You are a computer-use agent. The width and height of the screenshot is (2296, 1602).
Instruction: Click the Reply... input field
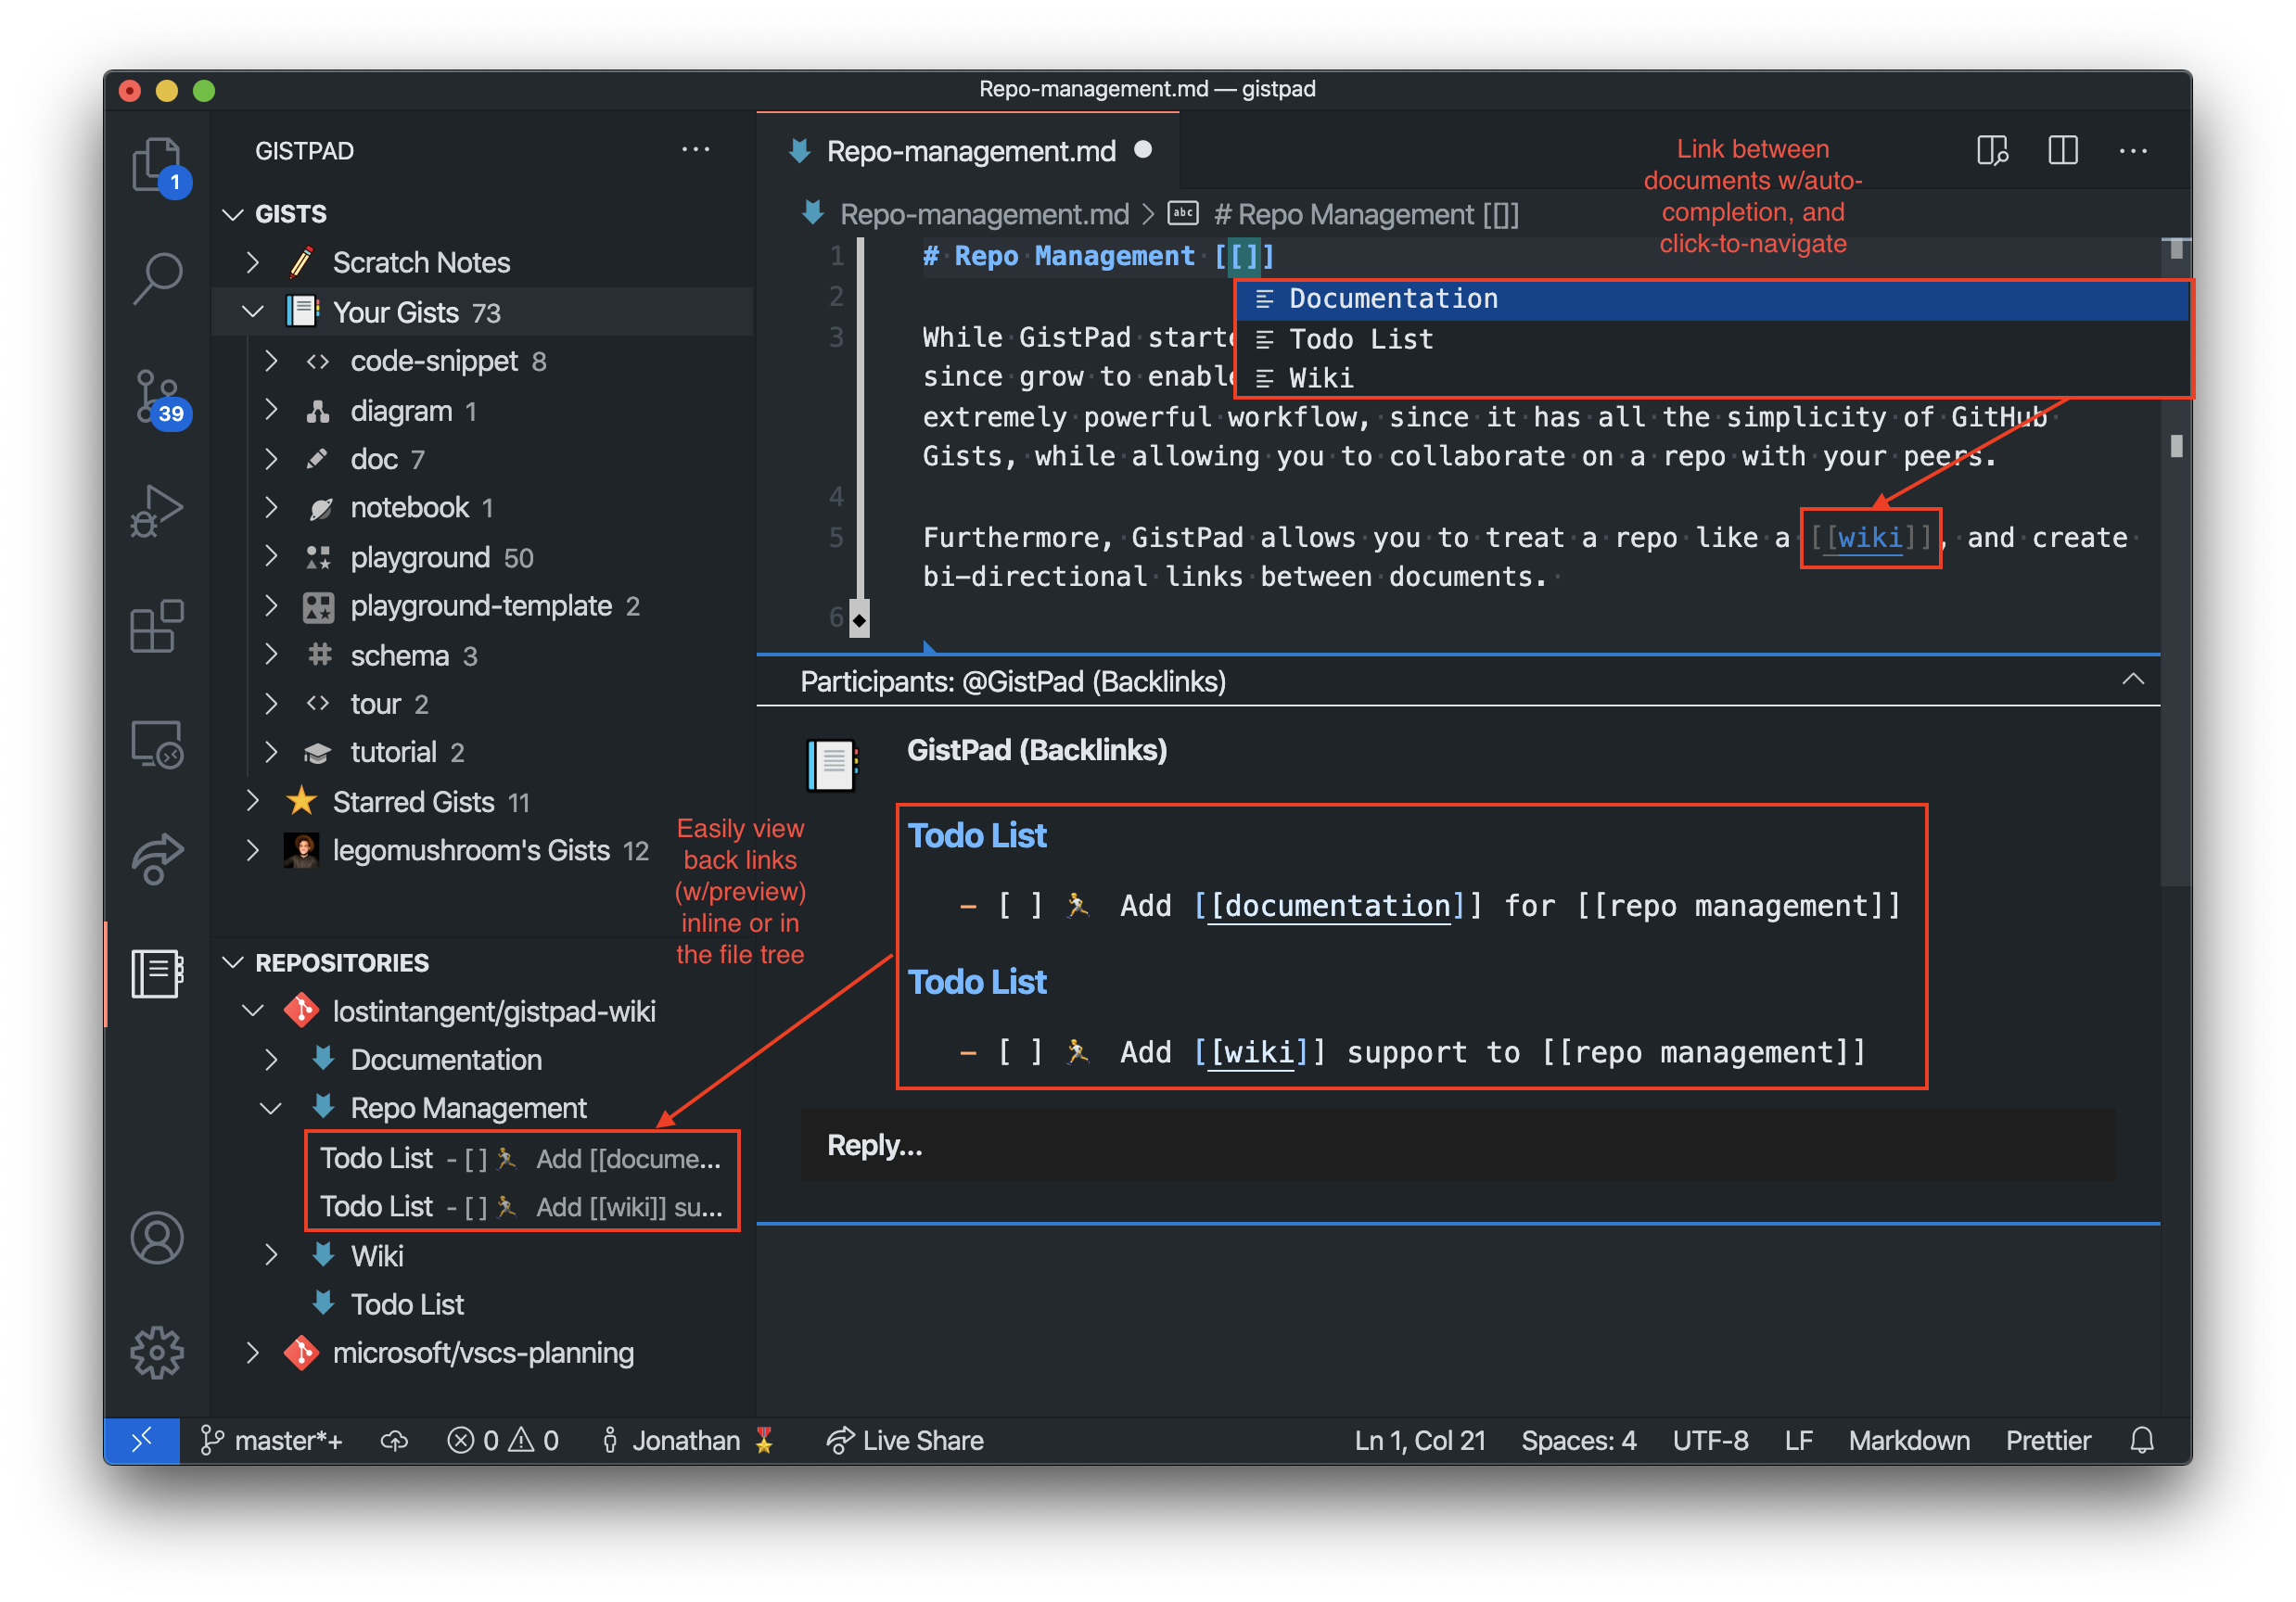point(1457,1145)
